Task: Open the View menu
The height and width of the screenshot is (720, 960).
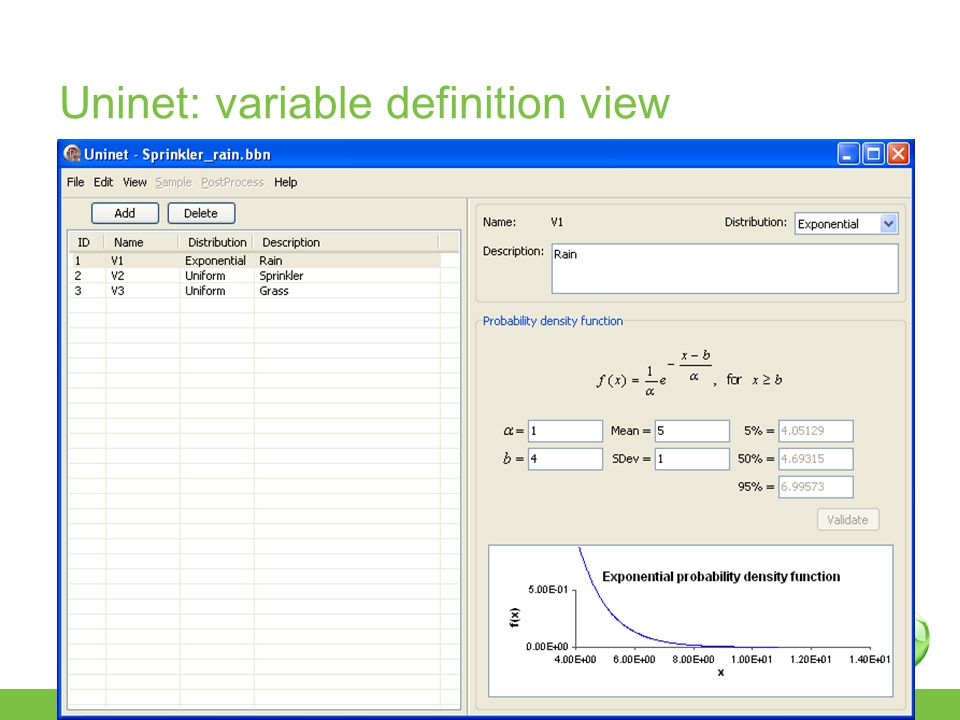Action: [x=135, y=182]
